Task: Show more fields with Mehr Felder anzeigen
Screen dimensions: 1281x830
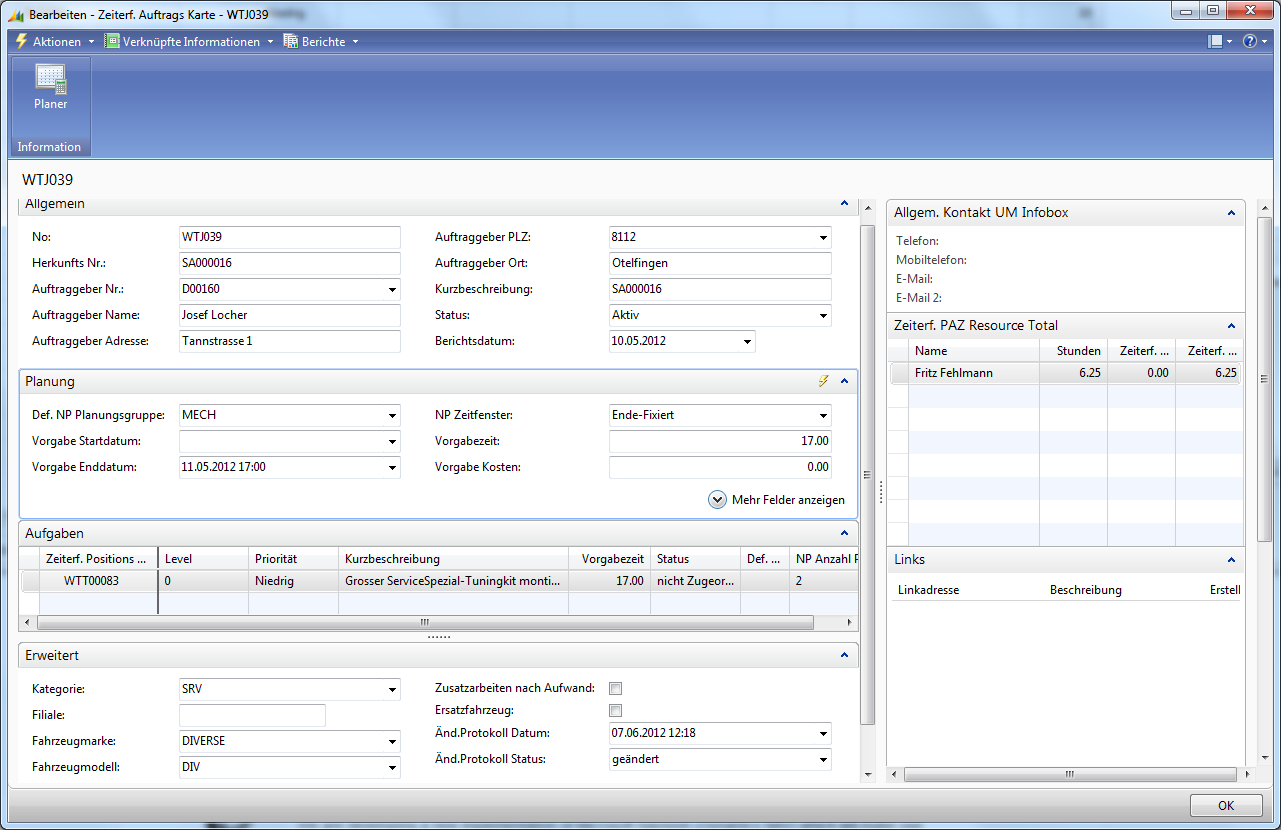Action: (777, 500)
